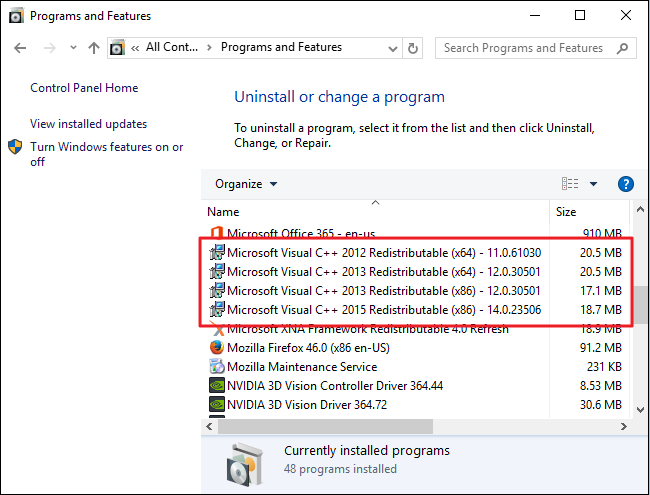Click the Mozilla Firefox 46.0 icon

coord(216,347)
